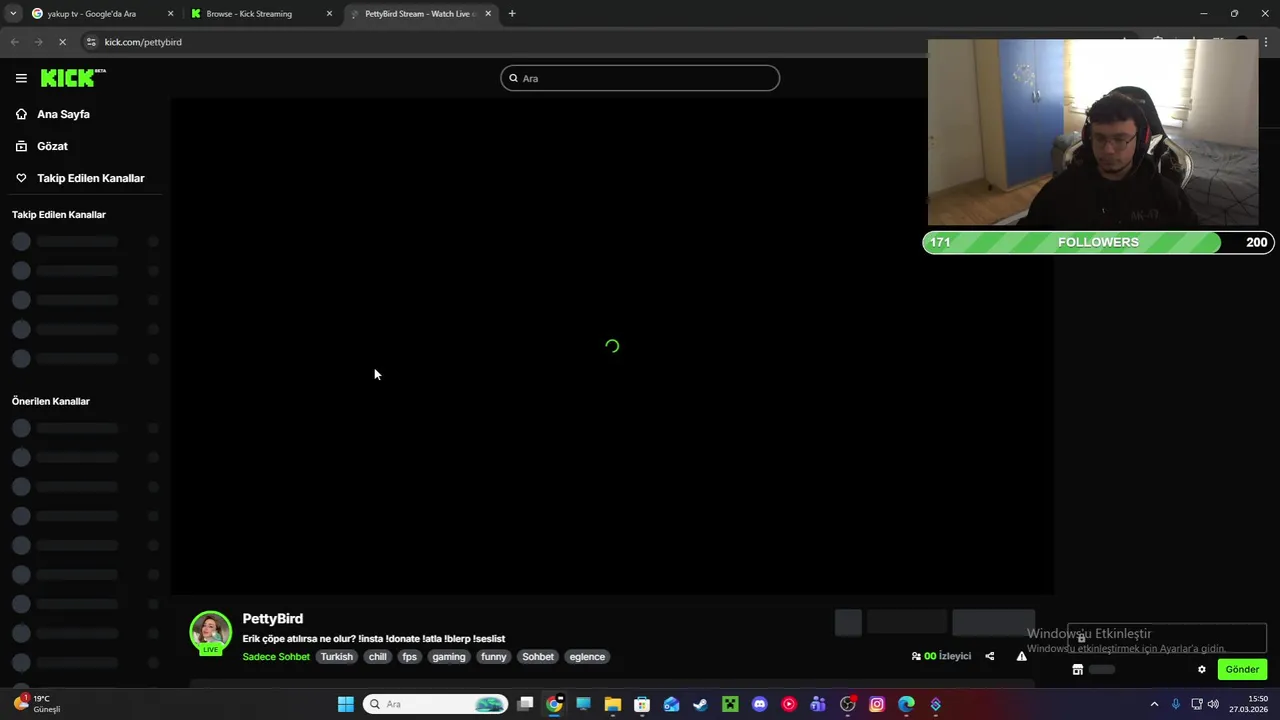Open a new browser tab
The width and height of the screenshot is (1280, 720).
(512, 14)
